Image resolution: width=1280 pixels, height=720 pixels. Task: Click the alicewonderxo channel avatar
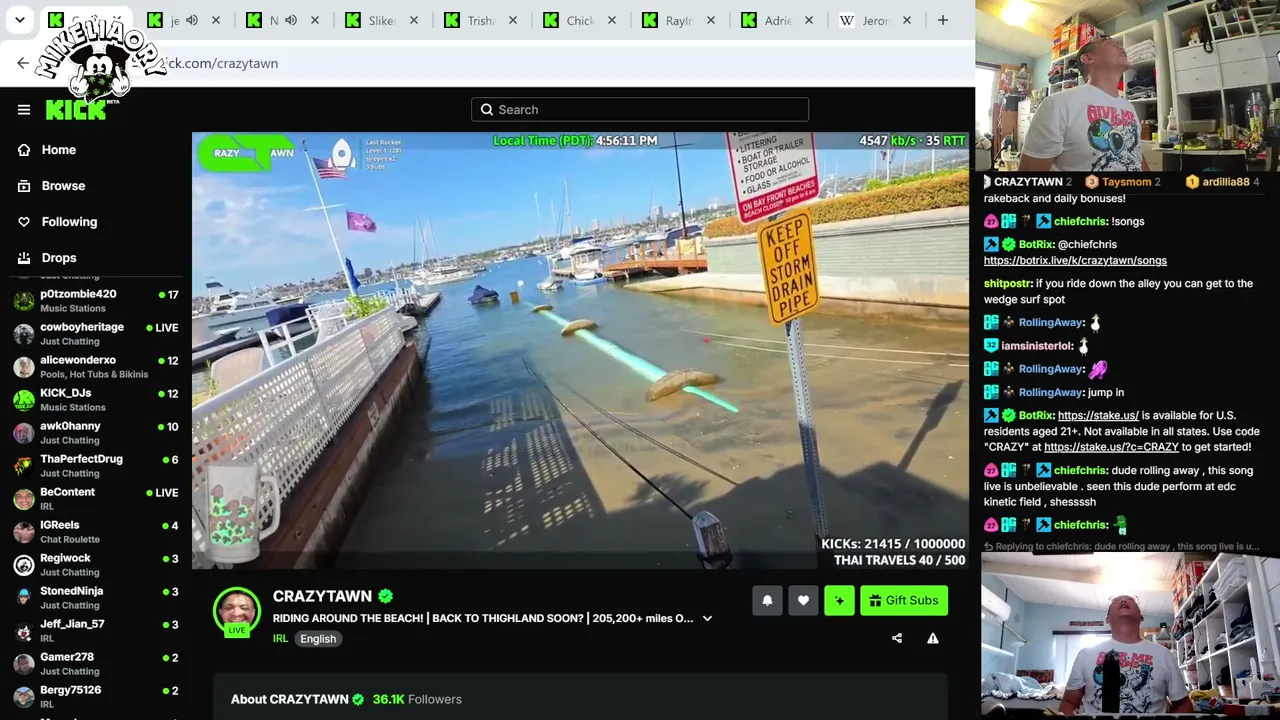pos(24,367)
